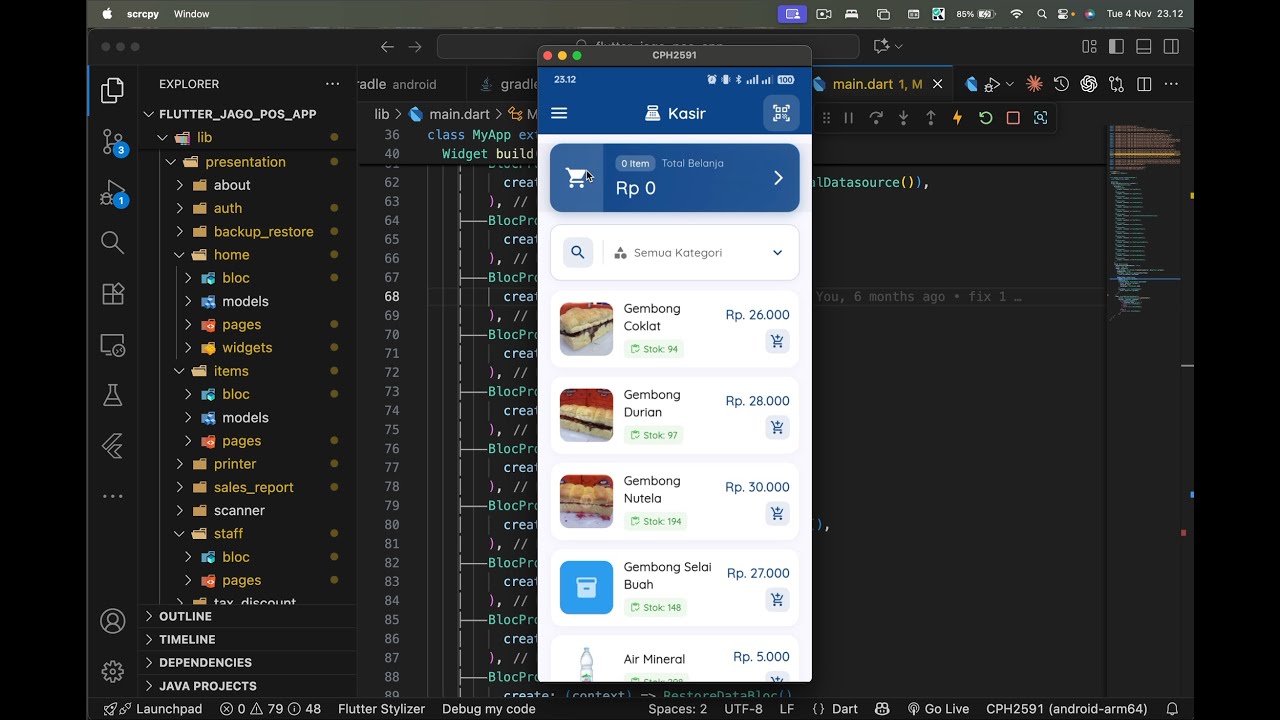The image size is (1280, 720).
Task: Add Gembong Durian to cart
Action: [777, 428]
